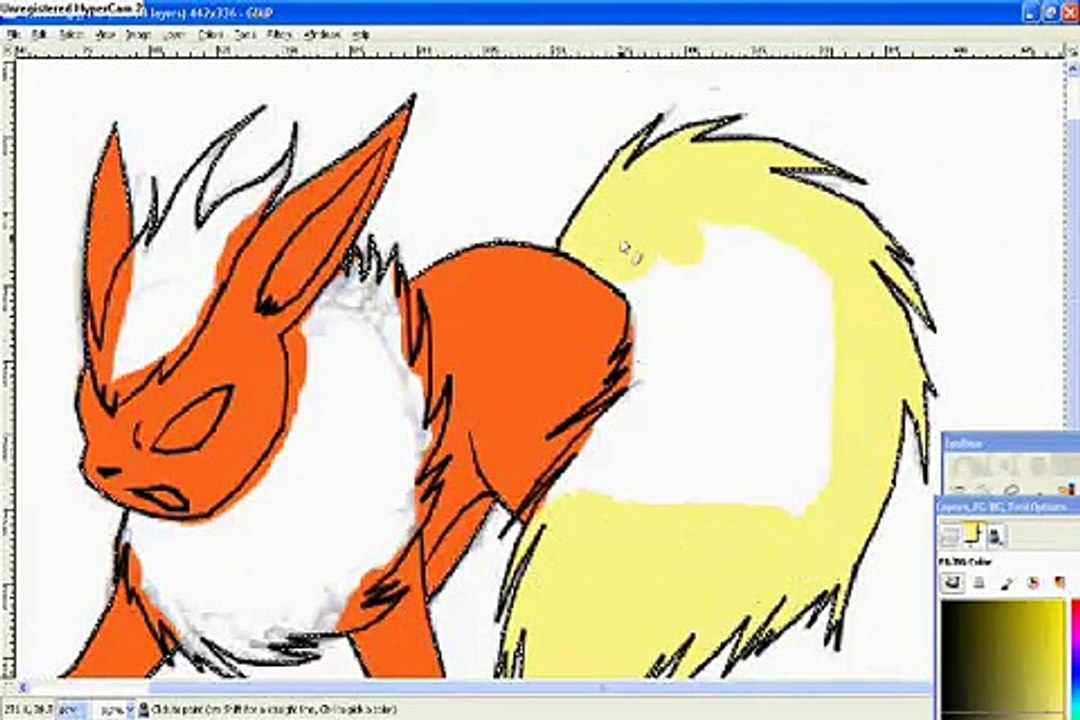Screen dimensions: 1080x720
Task: Open the Layer menu
Action: pos(174,34)
